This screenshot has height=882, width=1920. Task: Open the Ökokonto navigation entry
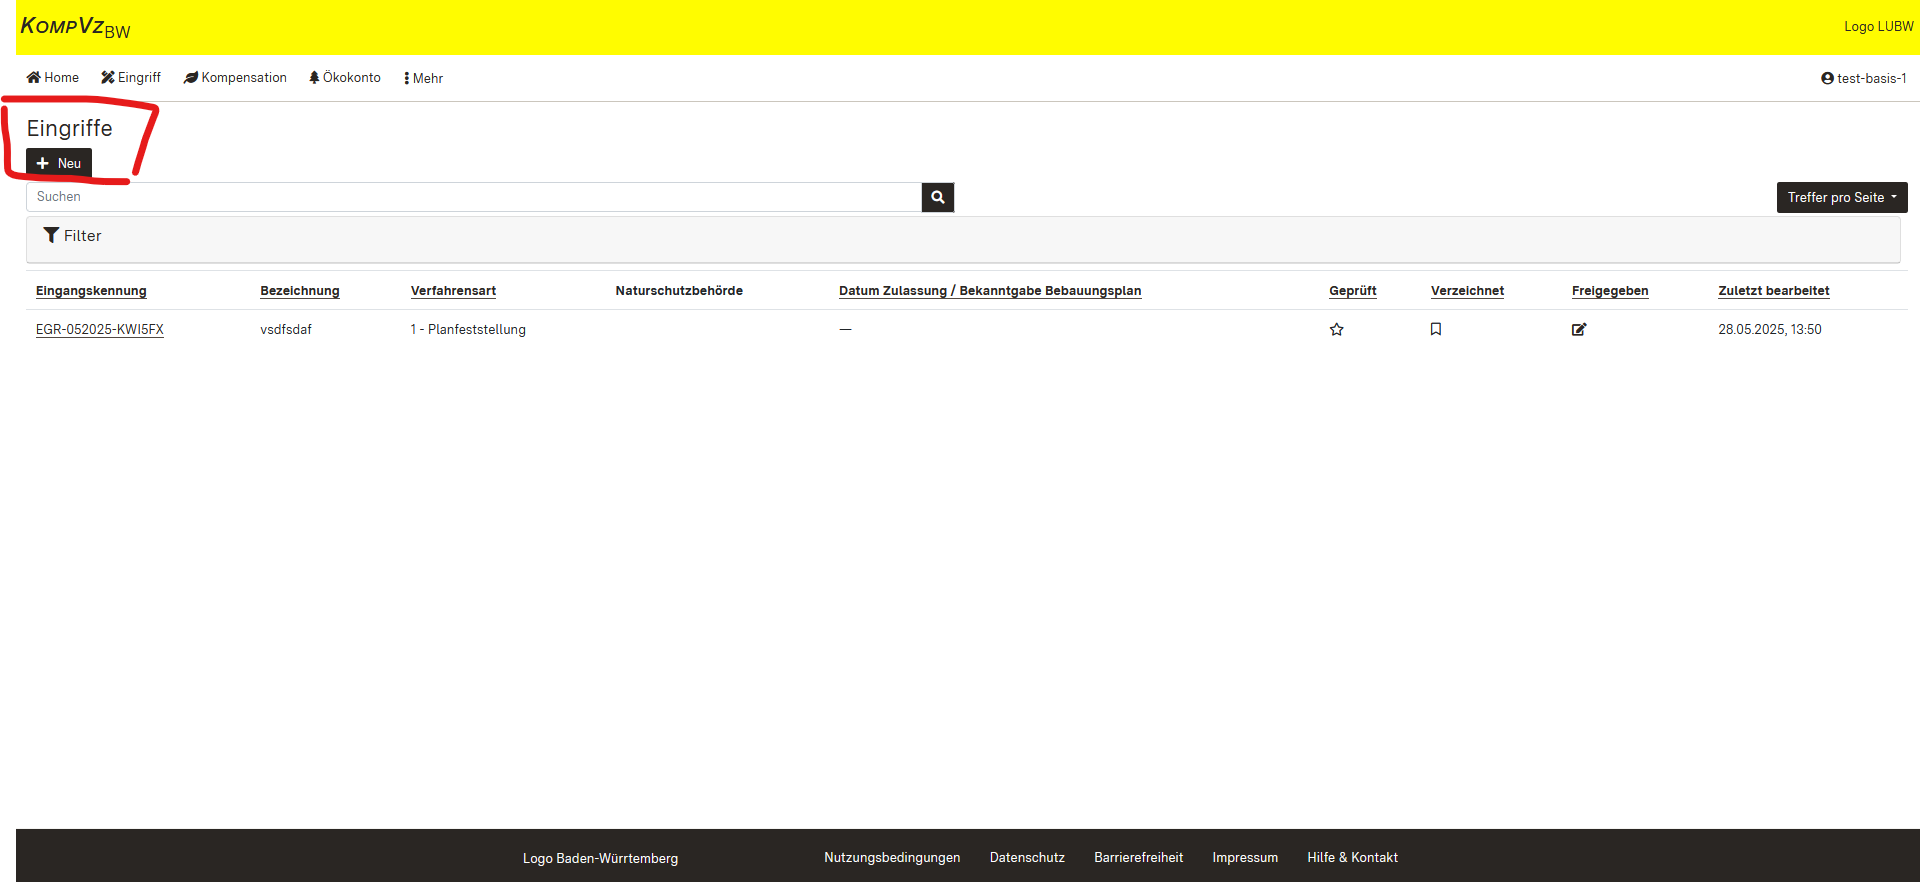[x=345, y=78]
